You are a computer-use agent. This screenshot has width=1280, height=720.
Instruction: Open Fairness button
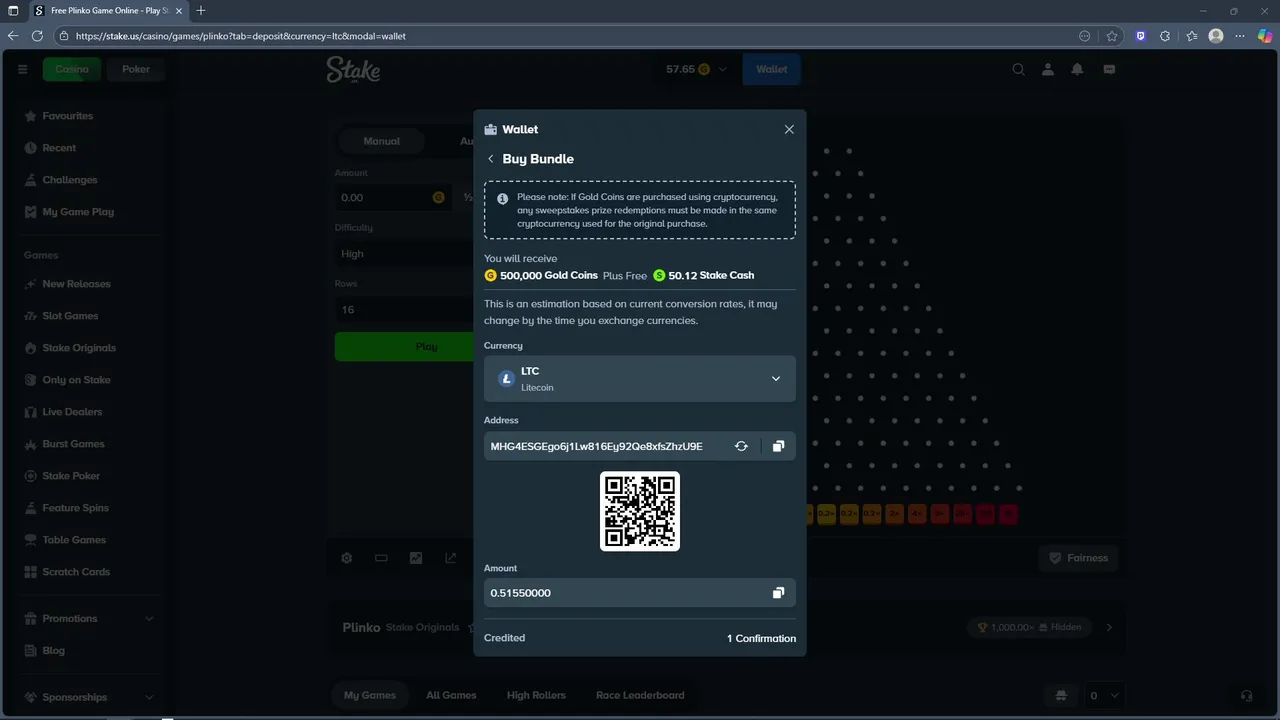click(1079, 558)
